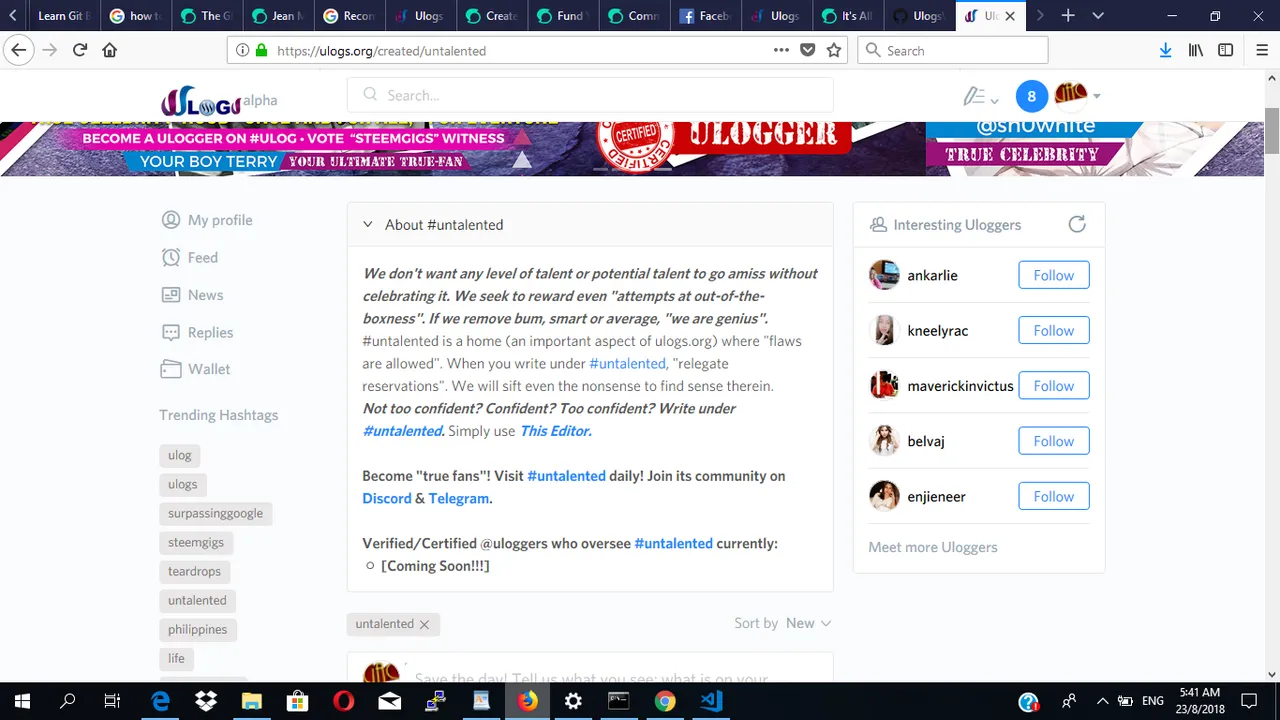
Task: Switch to the Fund tab
Action: (x=563, y=16)
